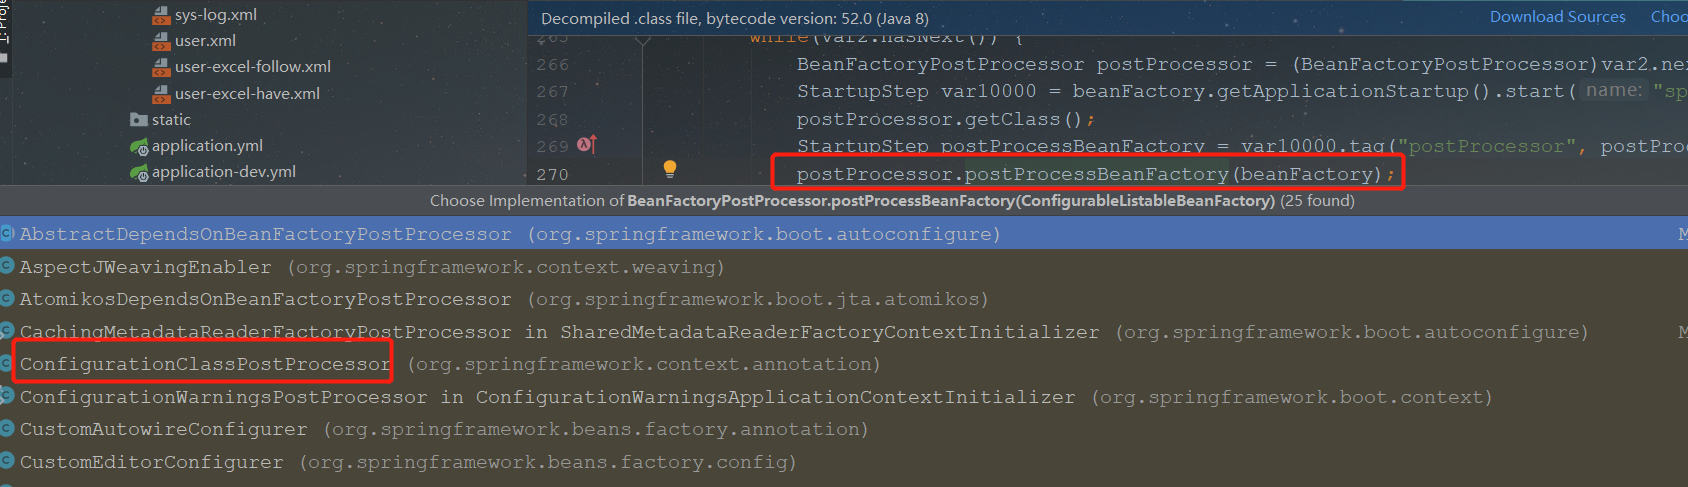Click the Download Sources link
Viewport: 1688px width, 487px height.
click(1557, 17)
